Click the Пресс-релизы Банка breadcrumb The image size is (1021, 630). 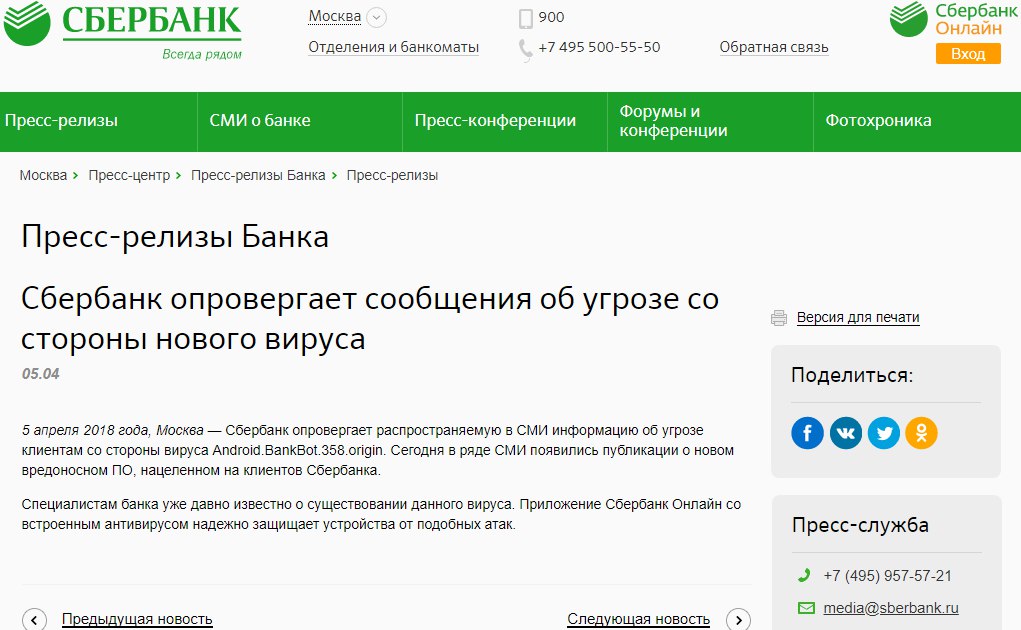[258, 176]
